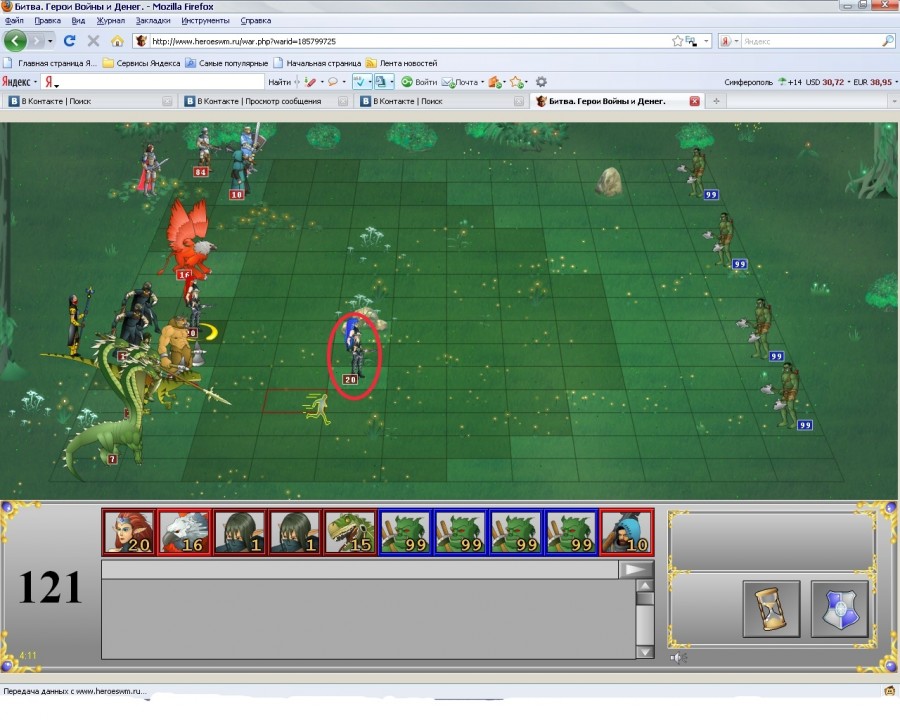Click the Yandex toolbar star favorites icon
The width and height of the screenshot is (900, 720).
(516, 82)
